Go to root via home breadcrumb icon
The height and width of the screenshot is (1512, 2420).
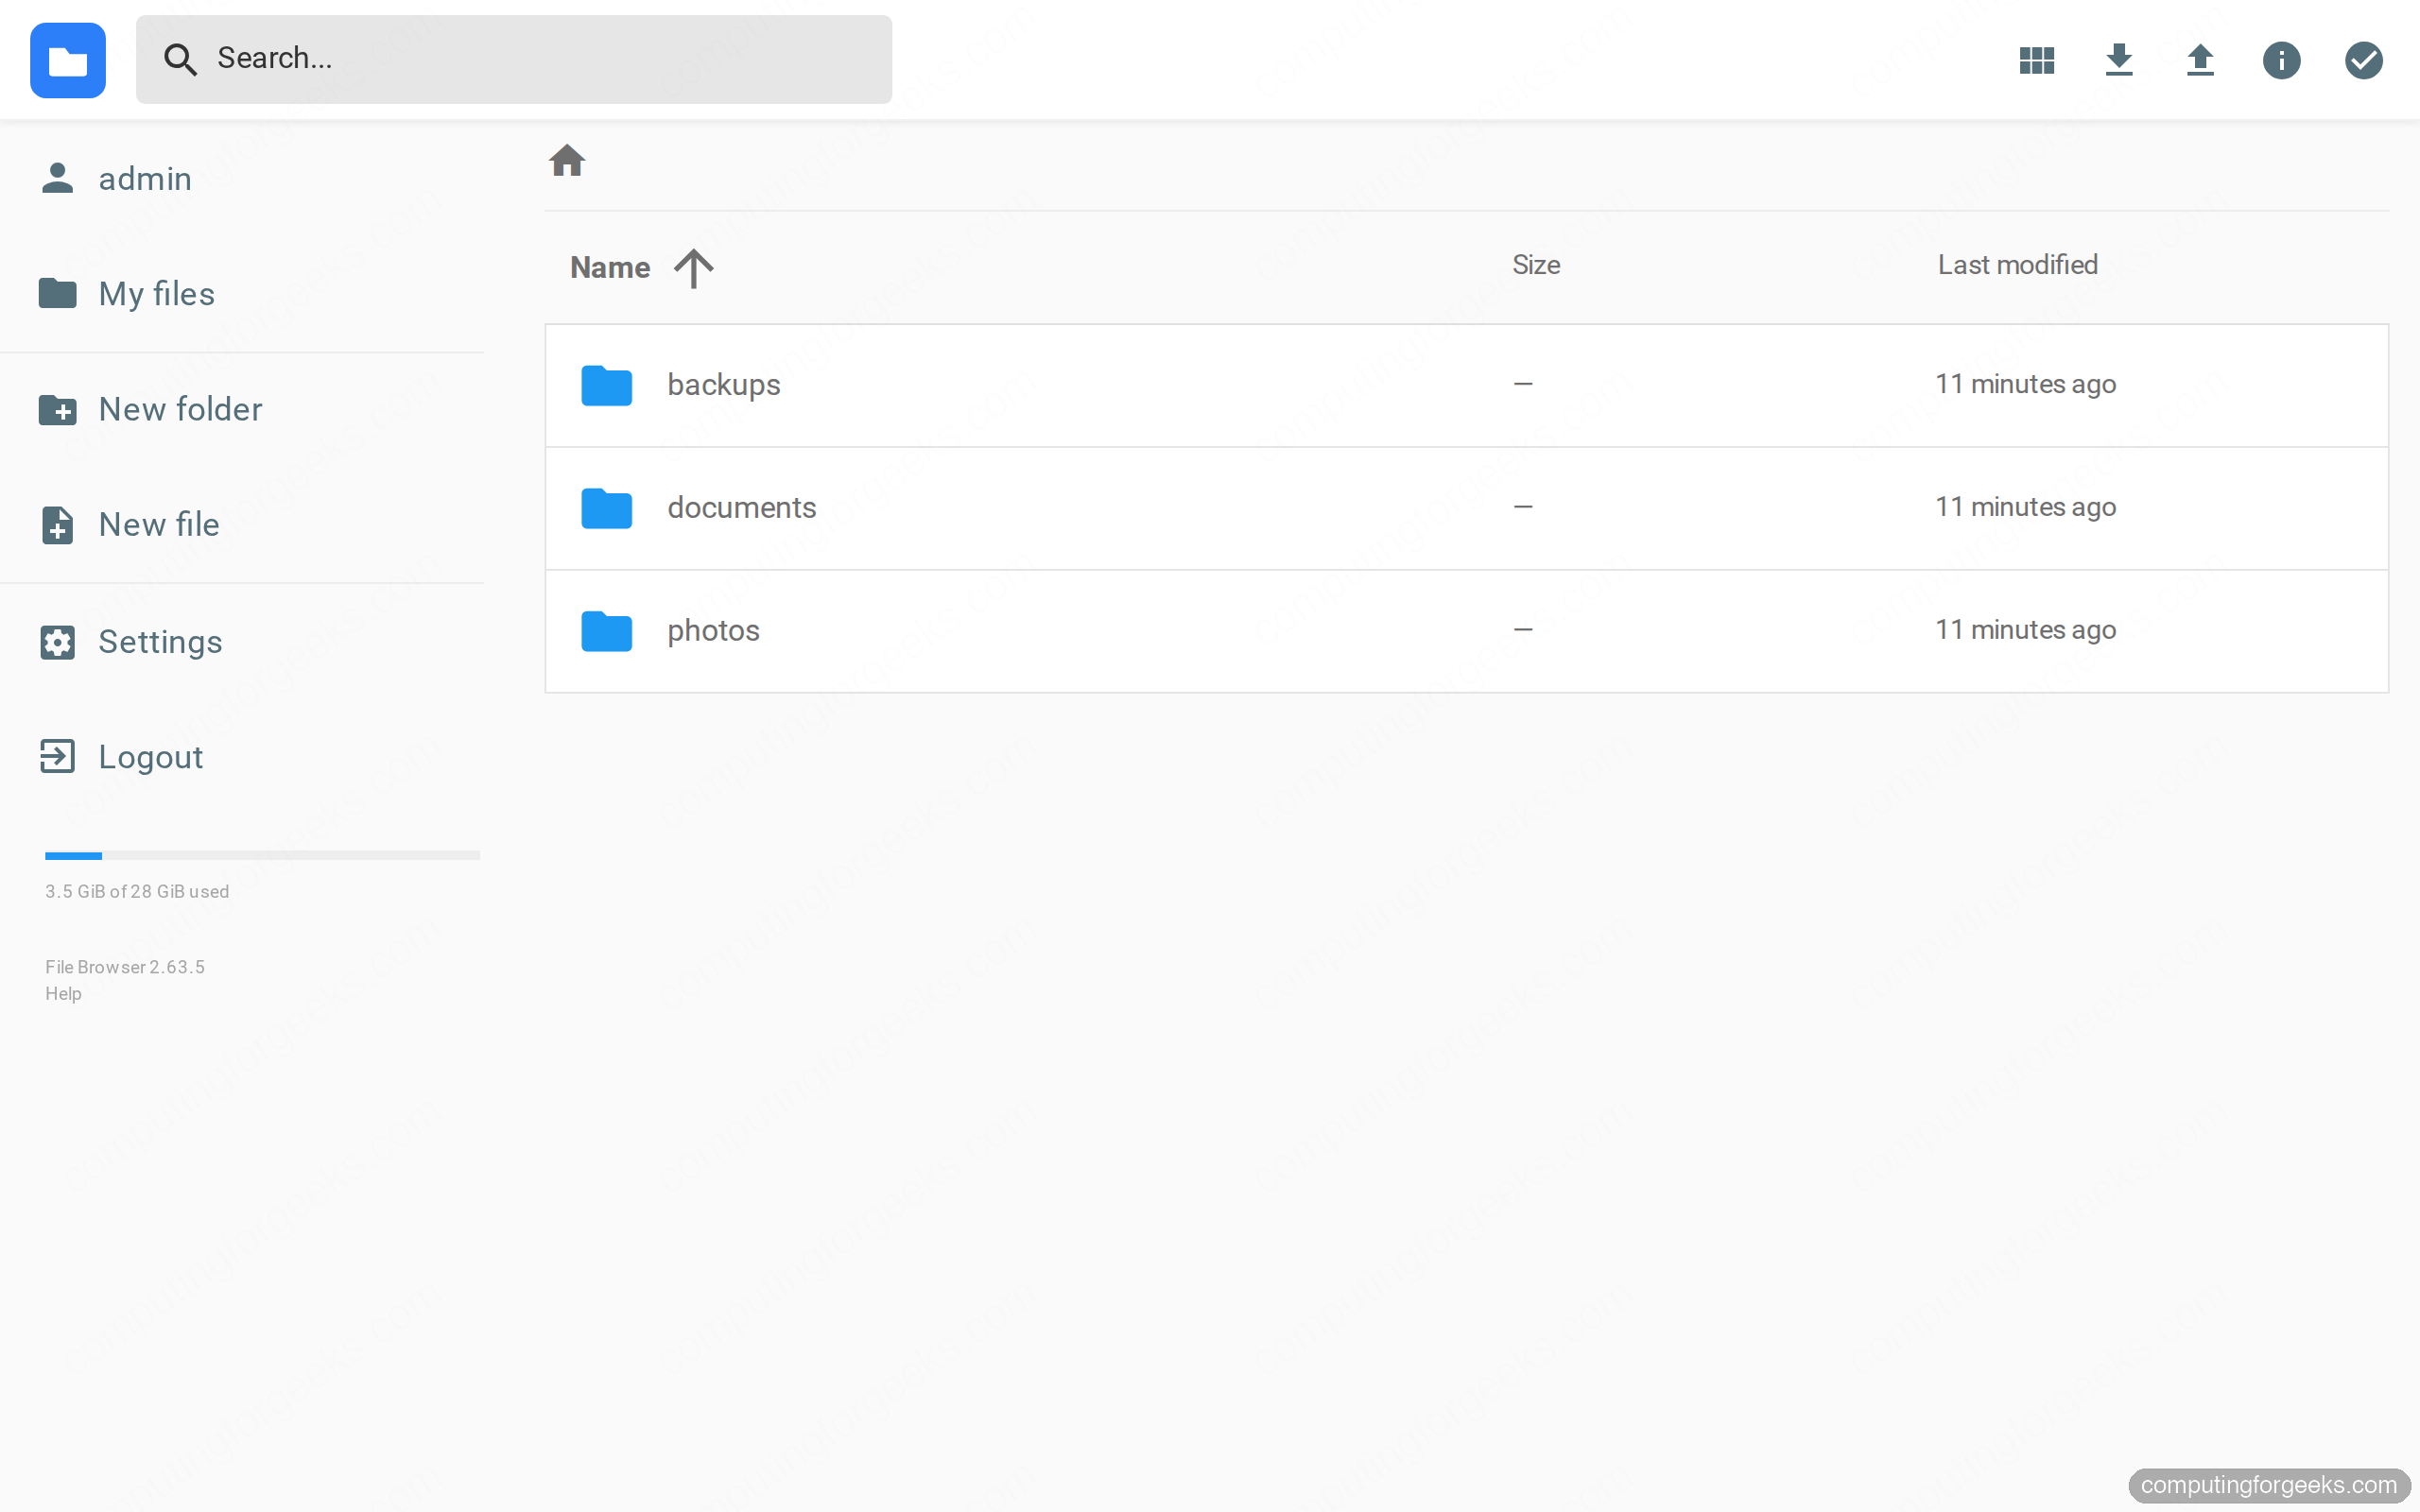click(x=566, y=160)
